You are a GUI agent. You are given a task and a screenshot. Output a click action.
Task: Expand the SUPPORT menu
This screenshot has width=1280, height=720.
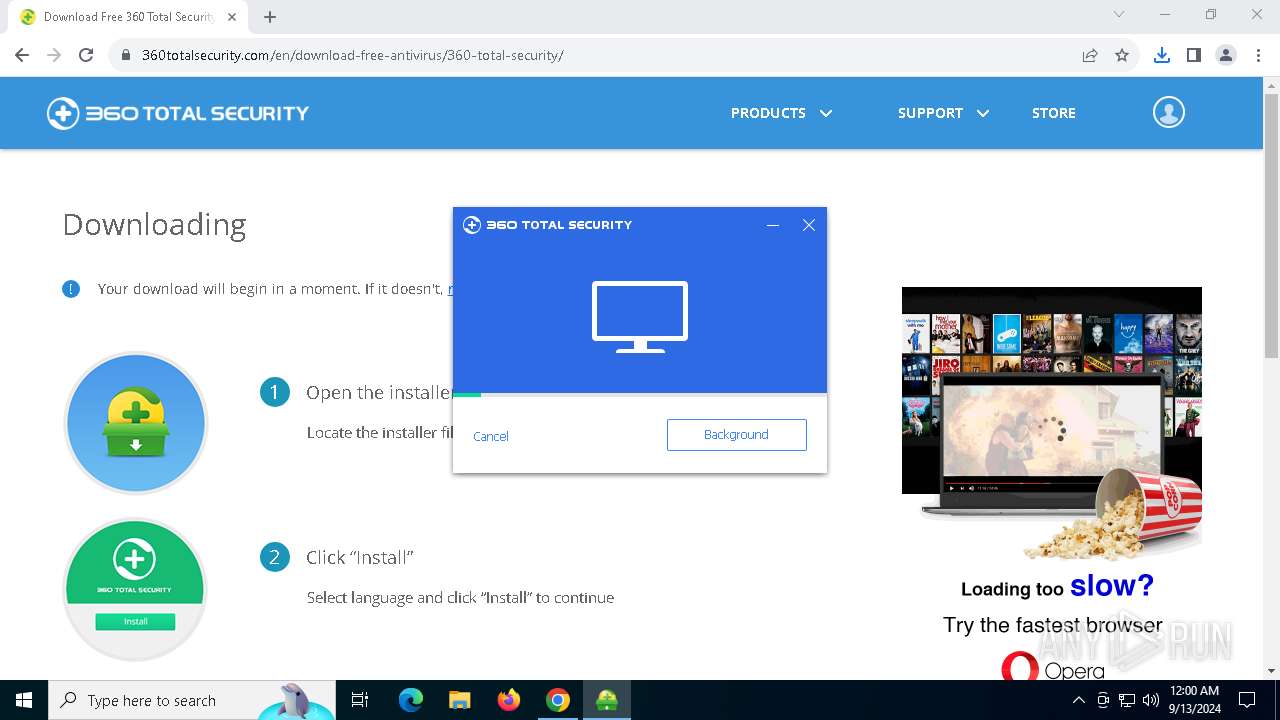click(x=943, y=113)
